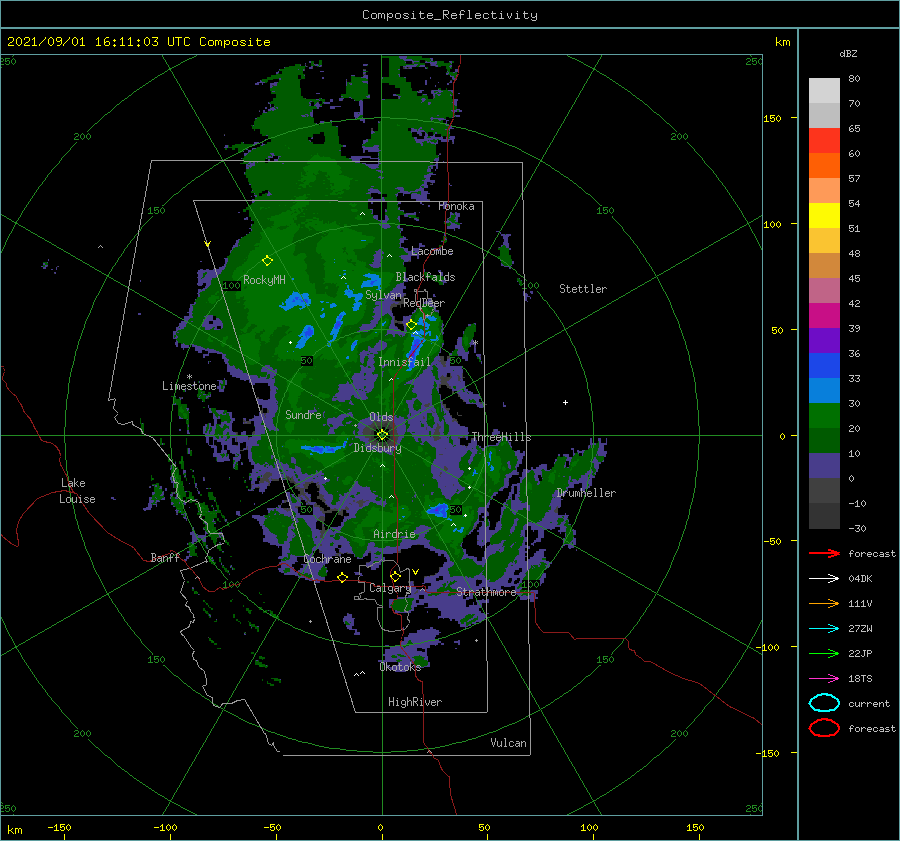Screen dimensions: 900x841
Task: Click the orange 111V arrow in legend
Action: 824,603
